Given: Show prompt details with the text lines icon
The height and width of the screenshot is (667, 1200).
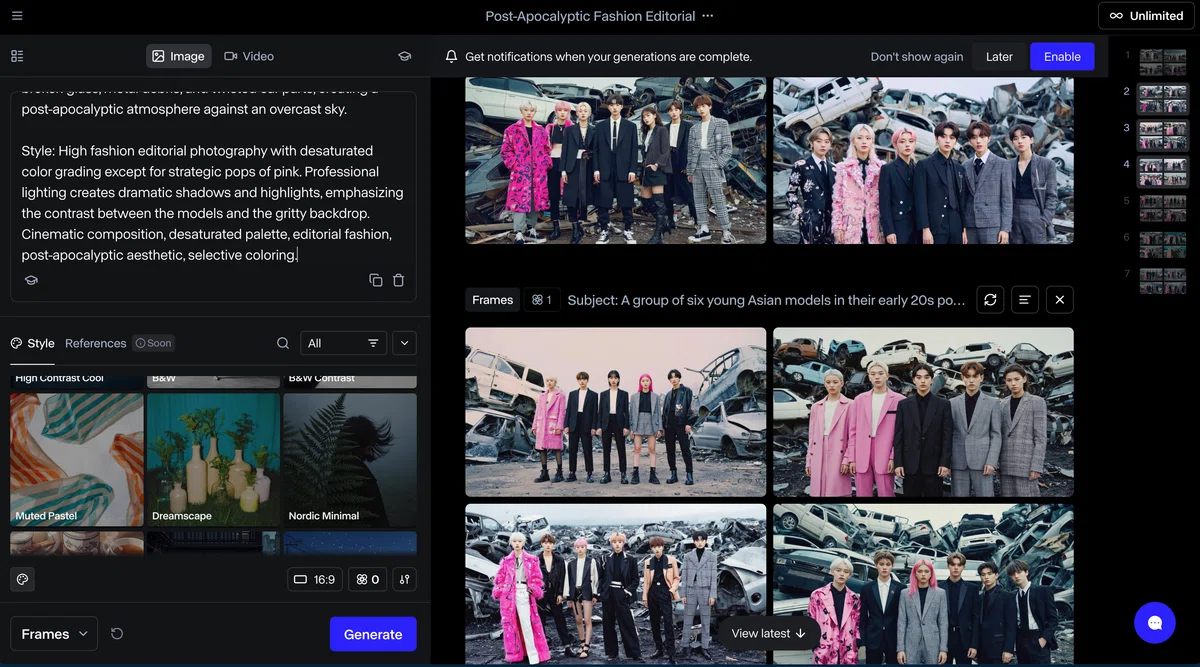Looking at the screenshot, I should click(x=1024, y=299).
